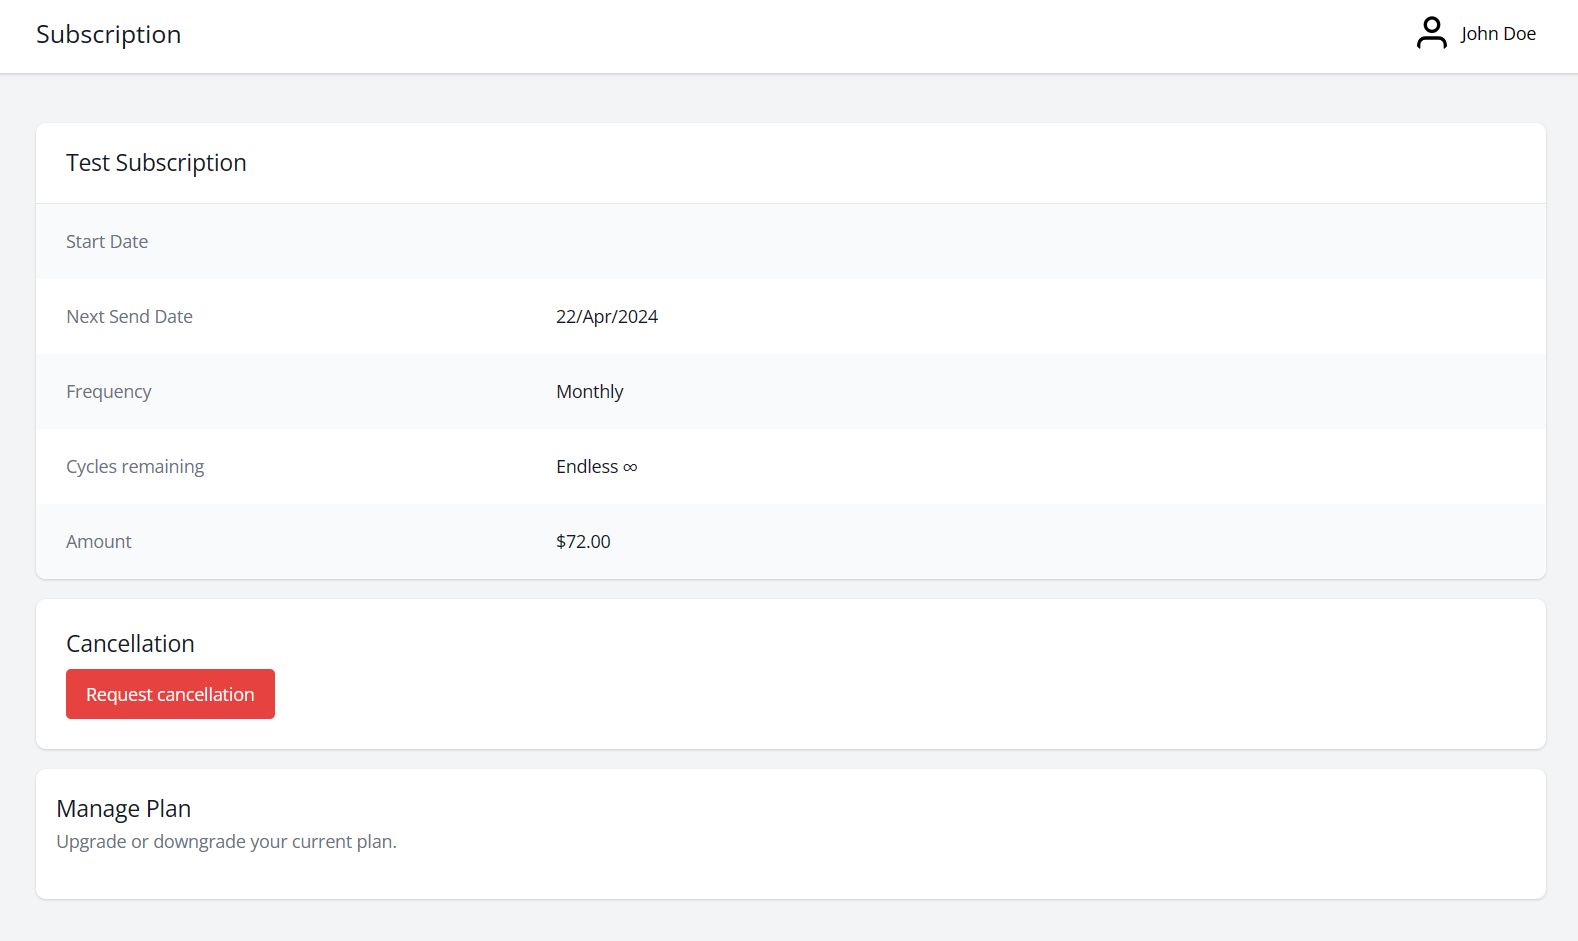Viewport: 1578px width, 941px height.
Task: Select the Manage Plan section title
Action: (124, 808)
